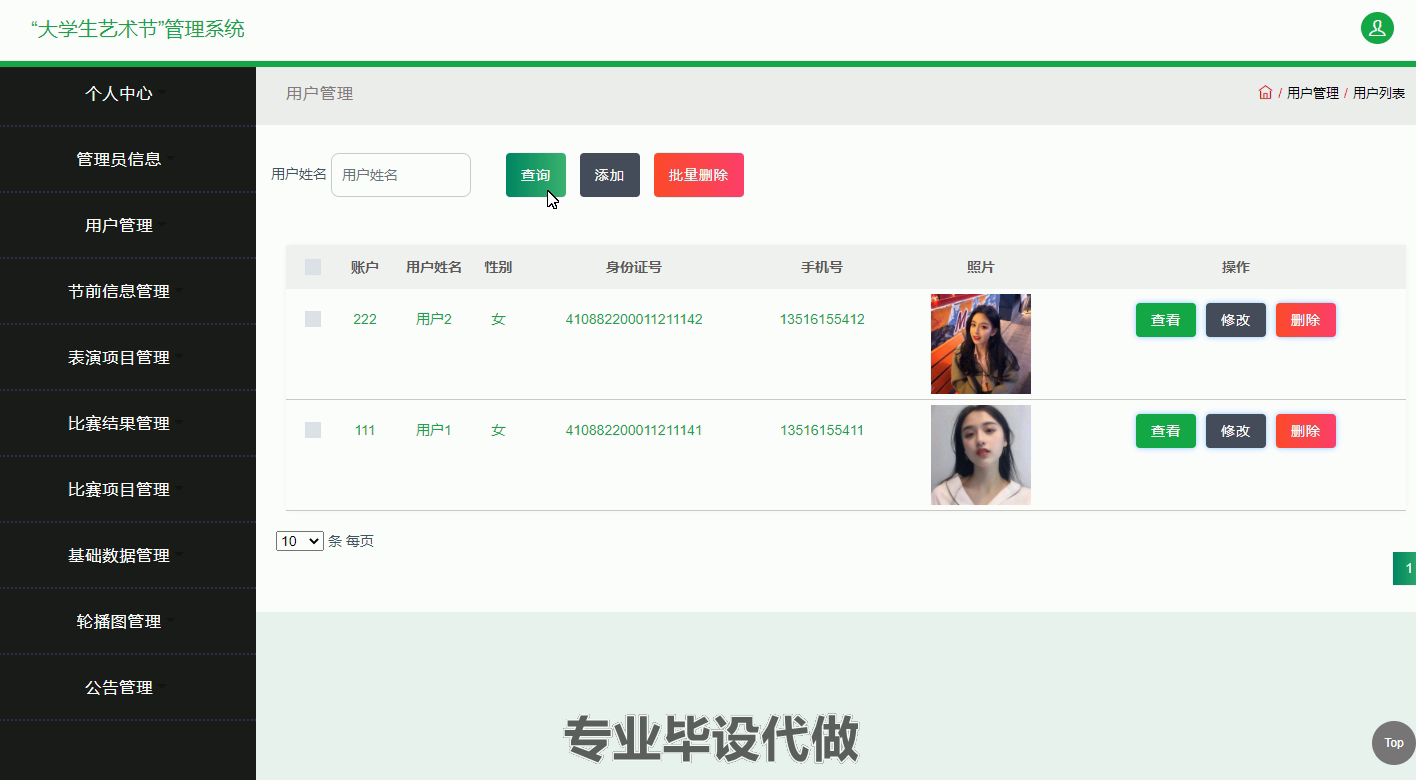Screen dimensions: 1416x780
Task: Click ID number 410882200011211142
Action: 634,319
